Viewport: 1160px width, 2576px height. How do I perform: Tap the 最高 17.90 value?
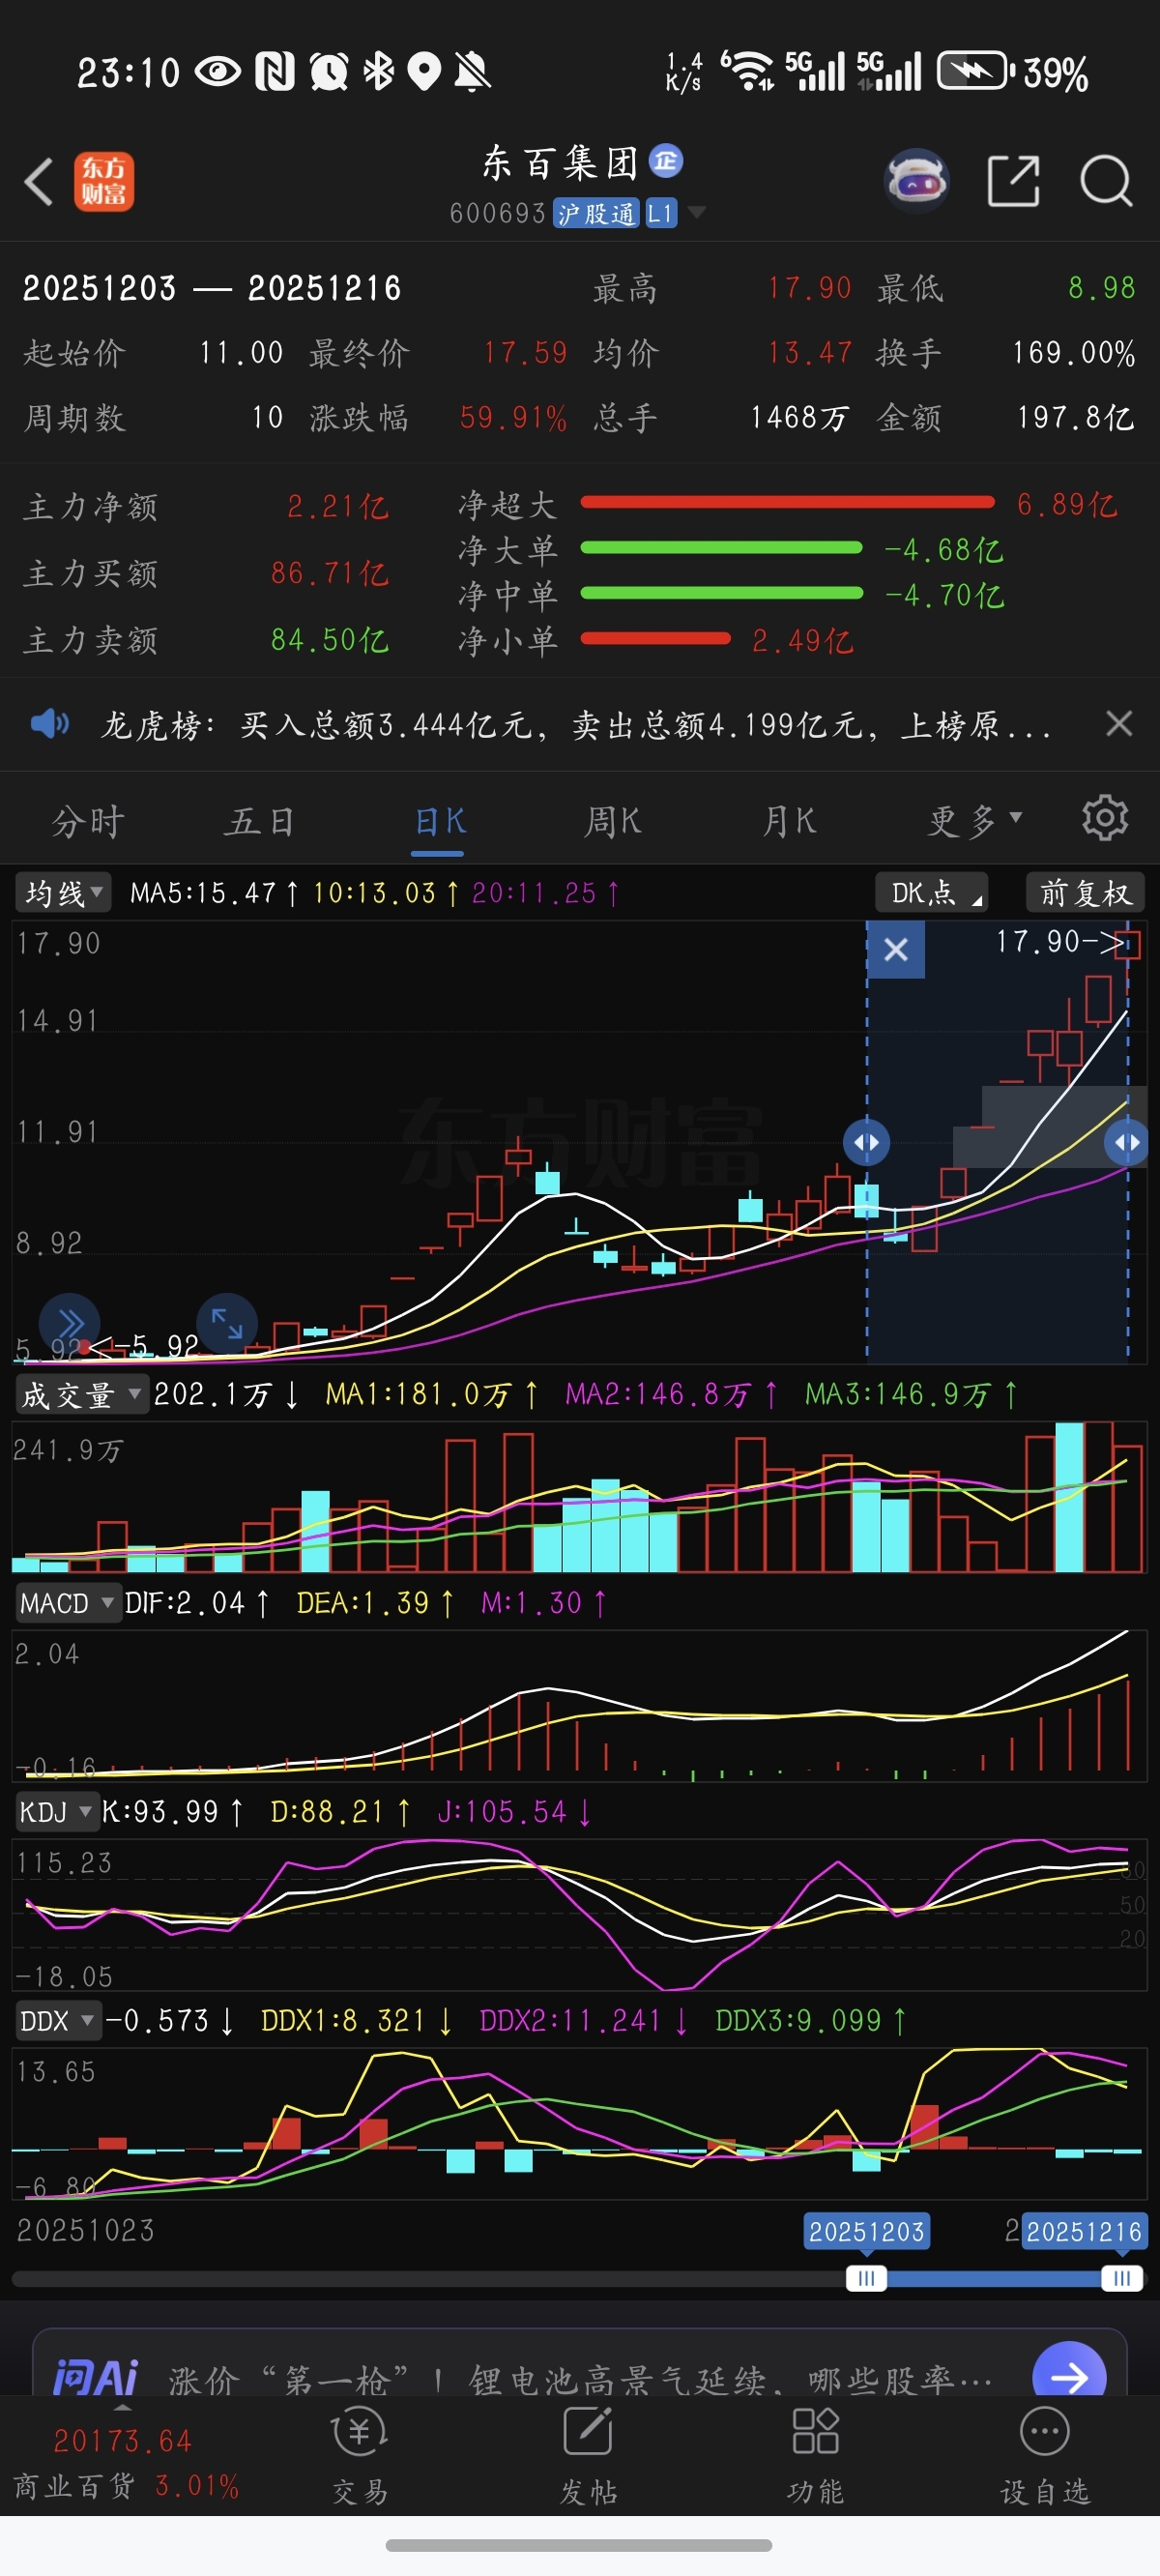[x=810, y=288]
